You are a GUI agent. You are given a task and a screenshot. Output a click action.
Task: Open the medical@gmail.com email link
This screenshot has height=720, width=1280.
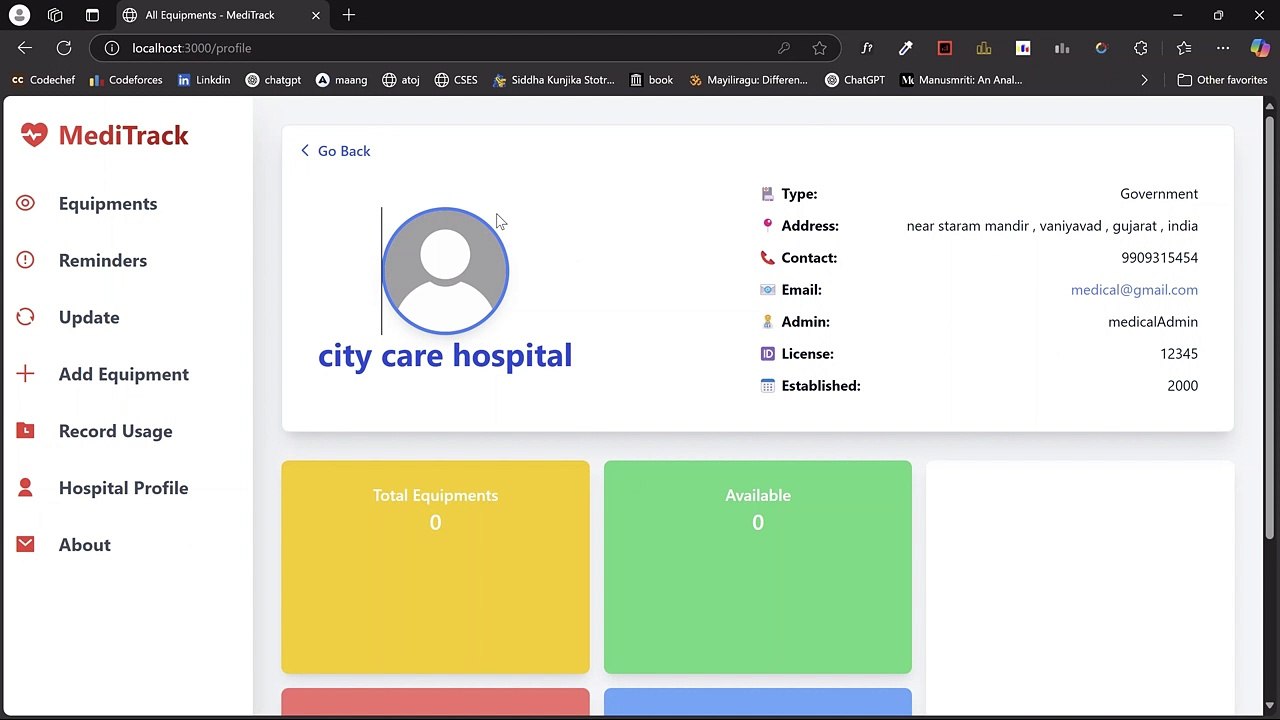[x=1134, y=290]
